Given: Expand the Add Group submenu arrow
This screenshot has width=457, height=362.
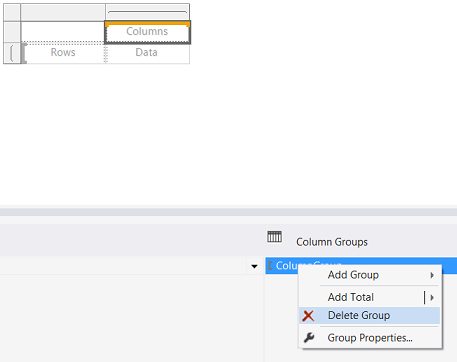Looking at the screenshot, I should (x=432, y=275).
